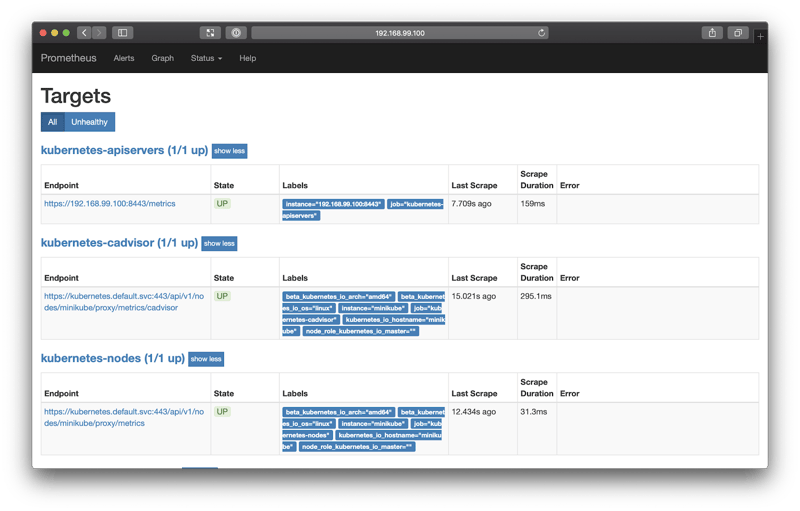Open the kubernetes-cadvisor (1/1 up) heading link
Image resolution: width=800 pixels, height=511 pixels.
point(119,243)
